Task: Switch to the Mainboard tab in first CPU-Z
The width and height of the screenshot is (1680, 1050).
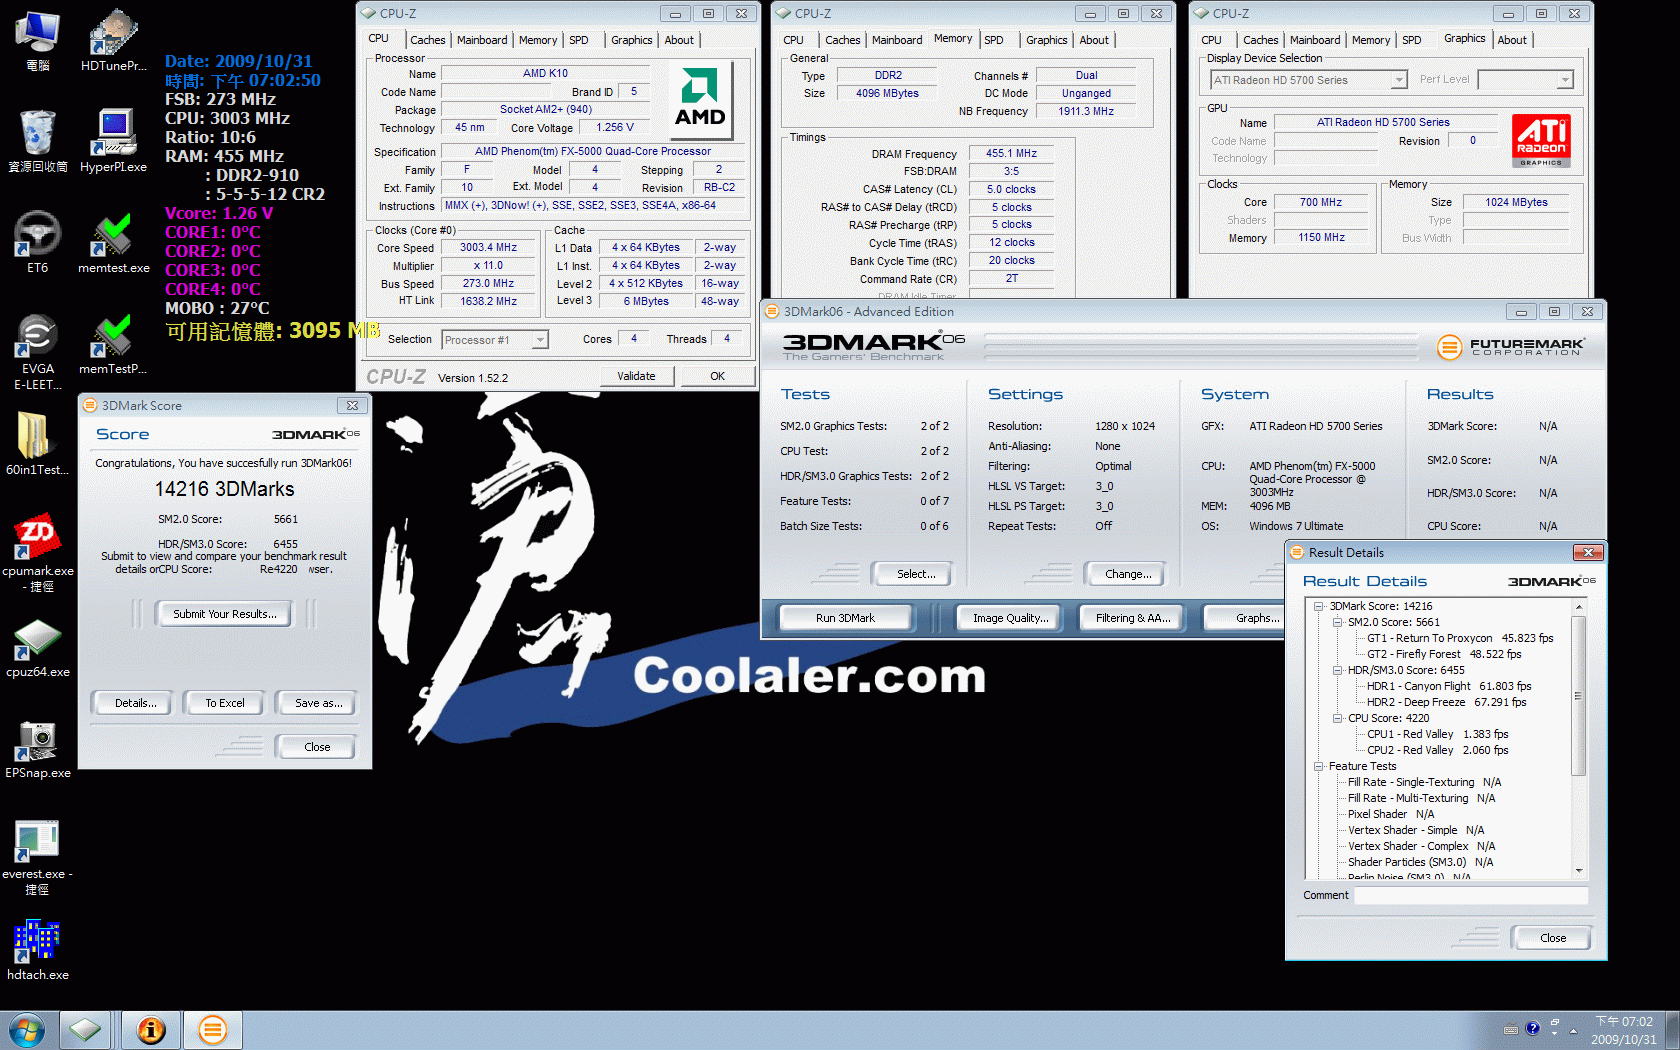Action: click(x=481, y=40)
